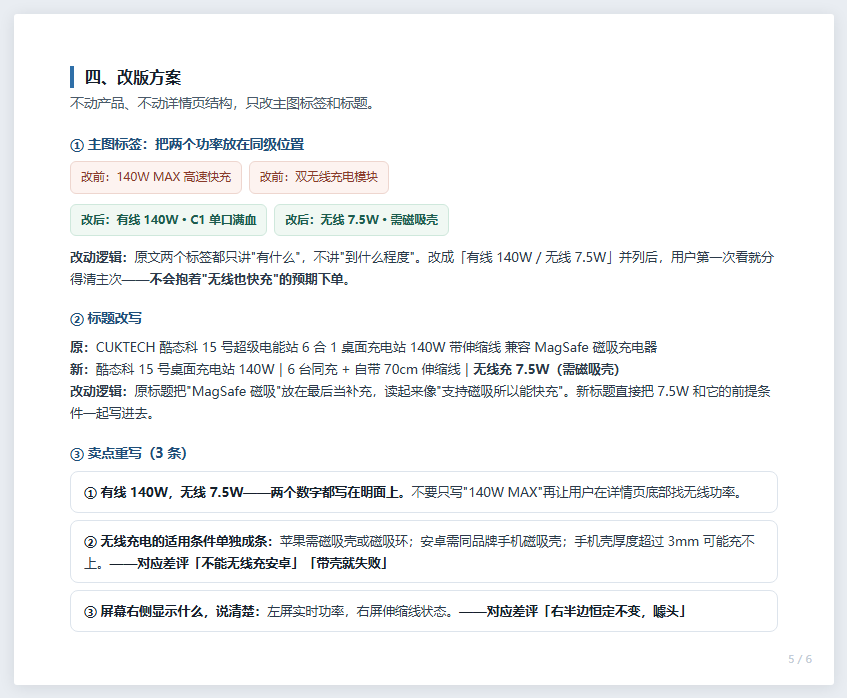Select the tag 改前：双无线充电模块
Screen dimensions: 847x698
[319, 177]
